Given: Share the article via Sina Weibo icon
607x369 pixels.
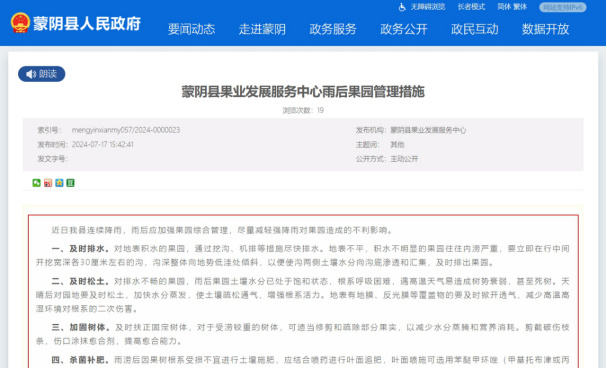Looking at the screenshot, I should pyautogui.click(x=48, y=183).
